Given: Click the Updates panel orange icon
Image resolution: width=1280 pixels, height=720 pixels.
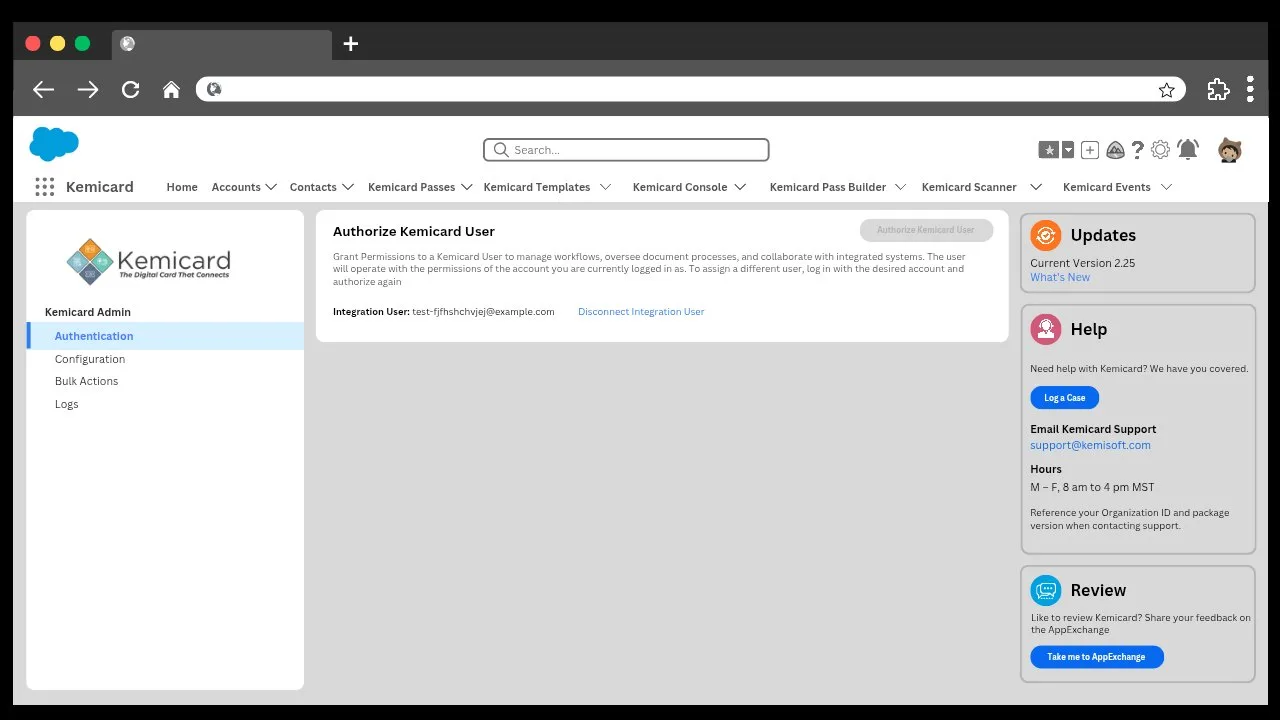Looking at the screenshot, I should click(1046, 235).
